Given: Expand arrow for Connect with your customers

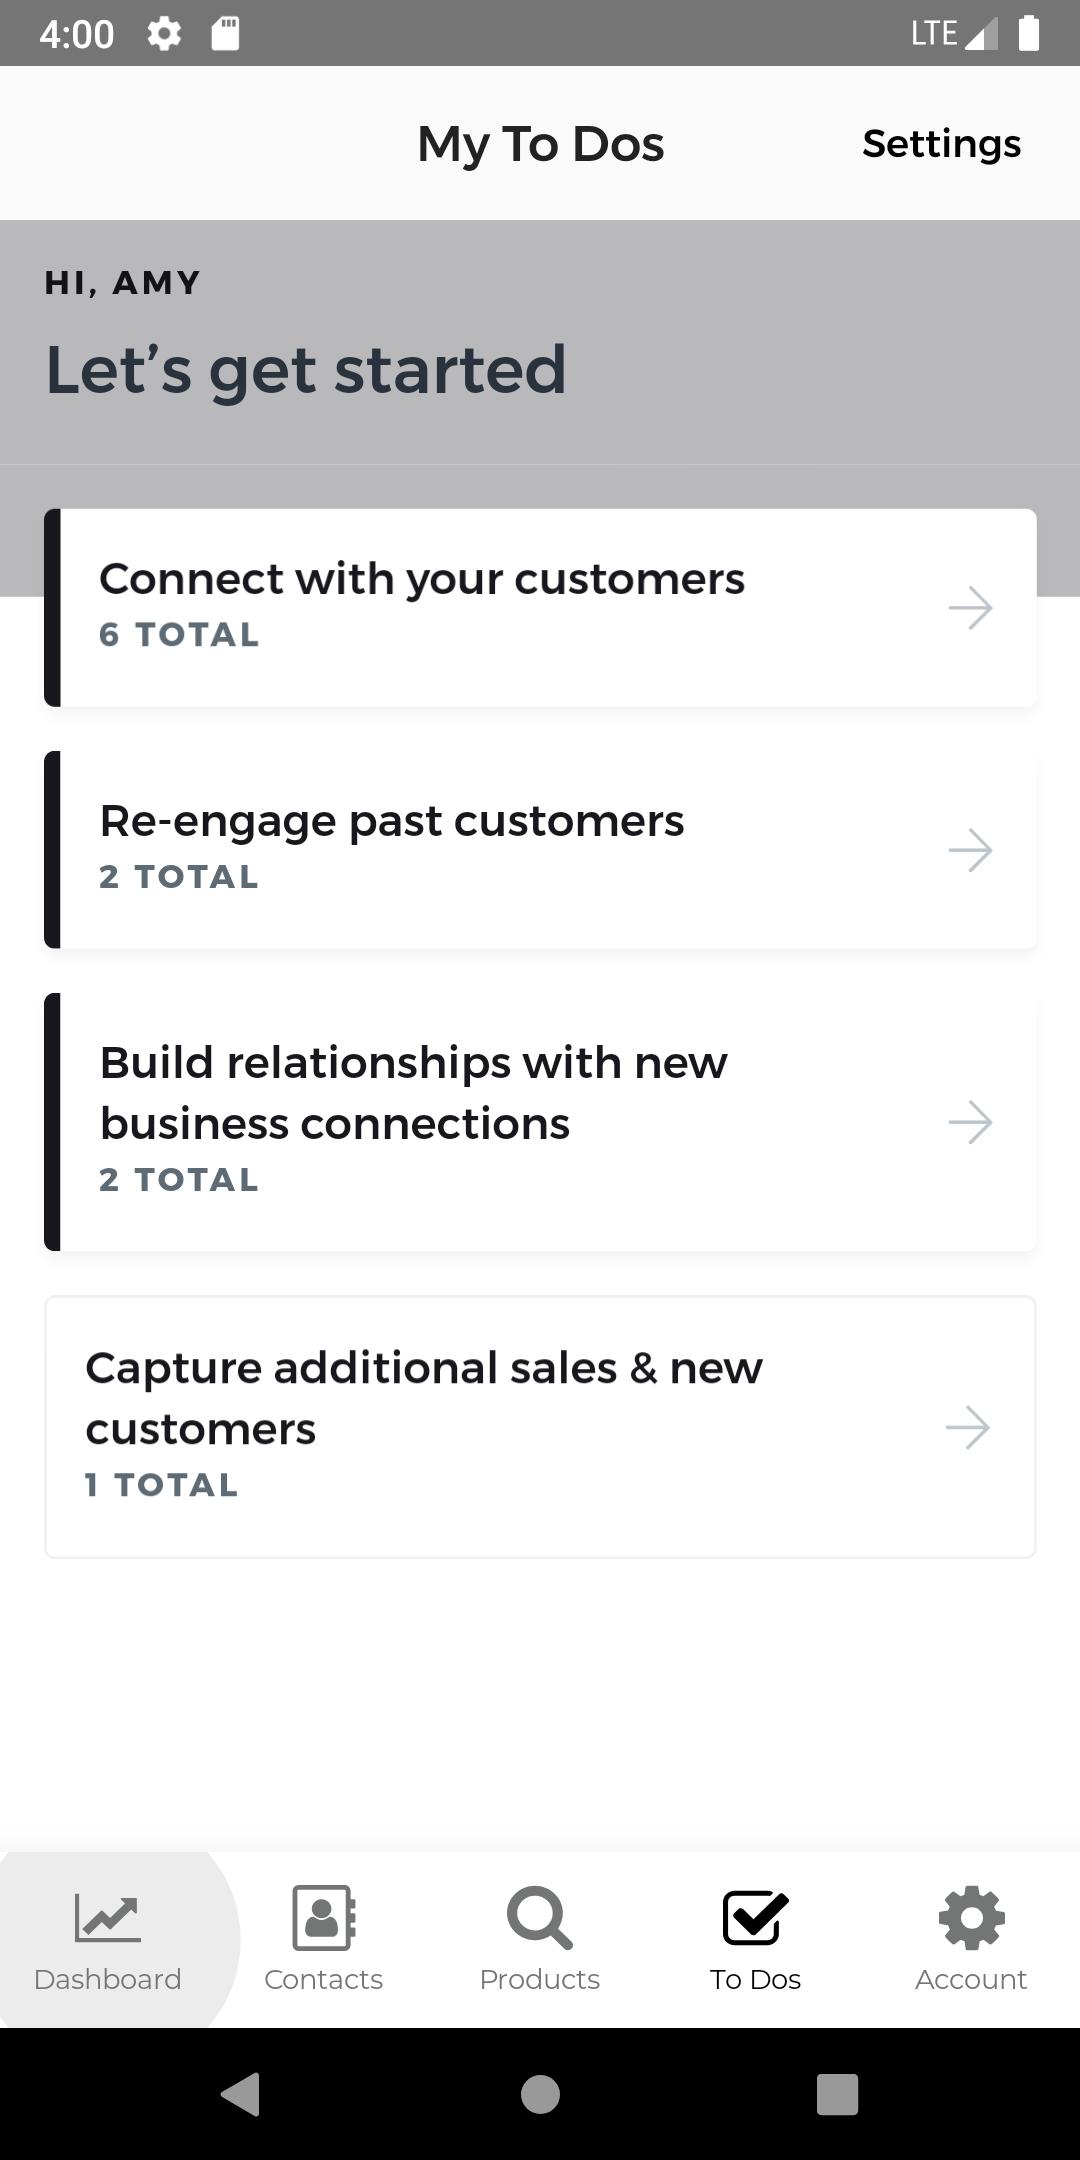Looking at the screenshot, I should point(970,608).
